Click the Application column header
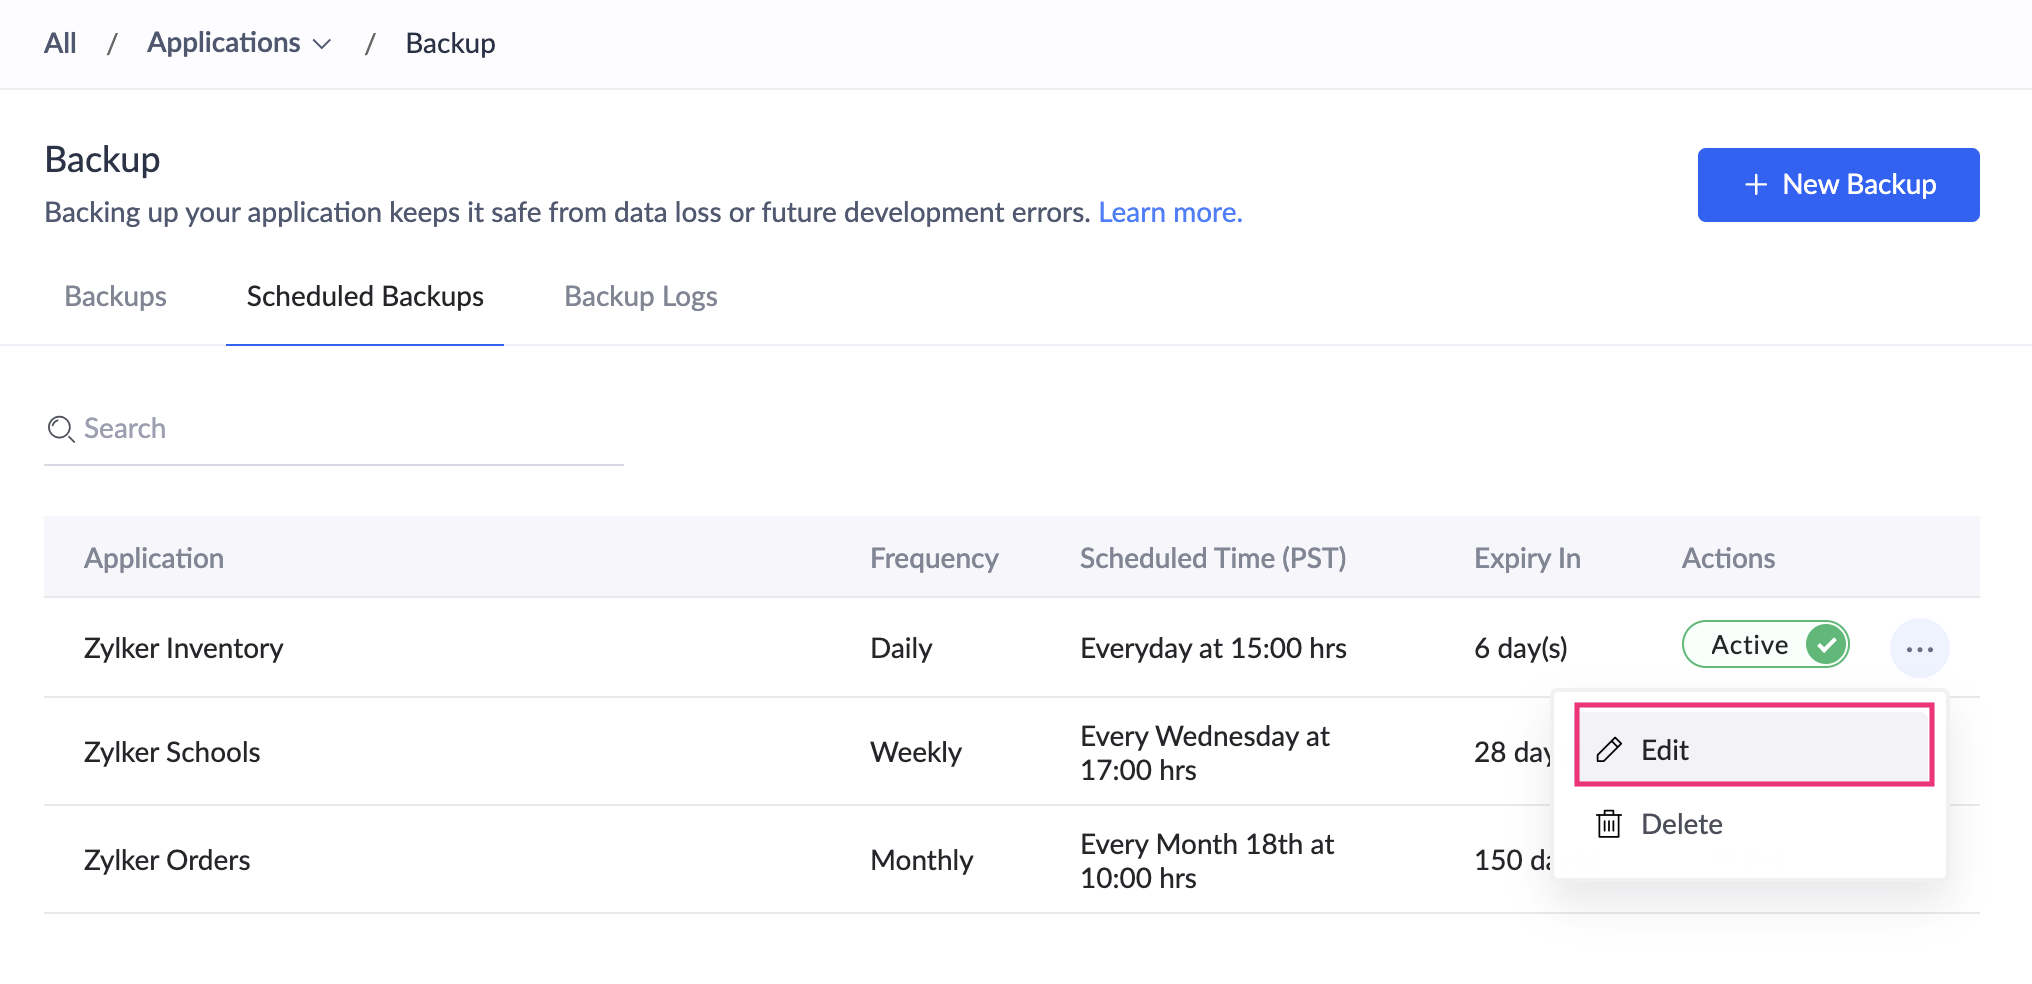The image size is (2032, 984). (x=154, y=557)
